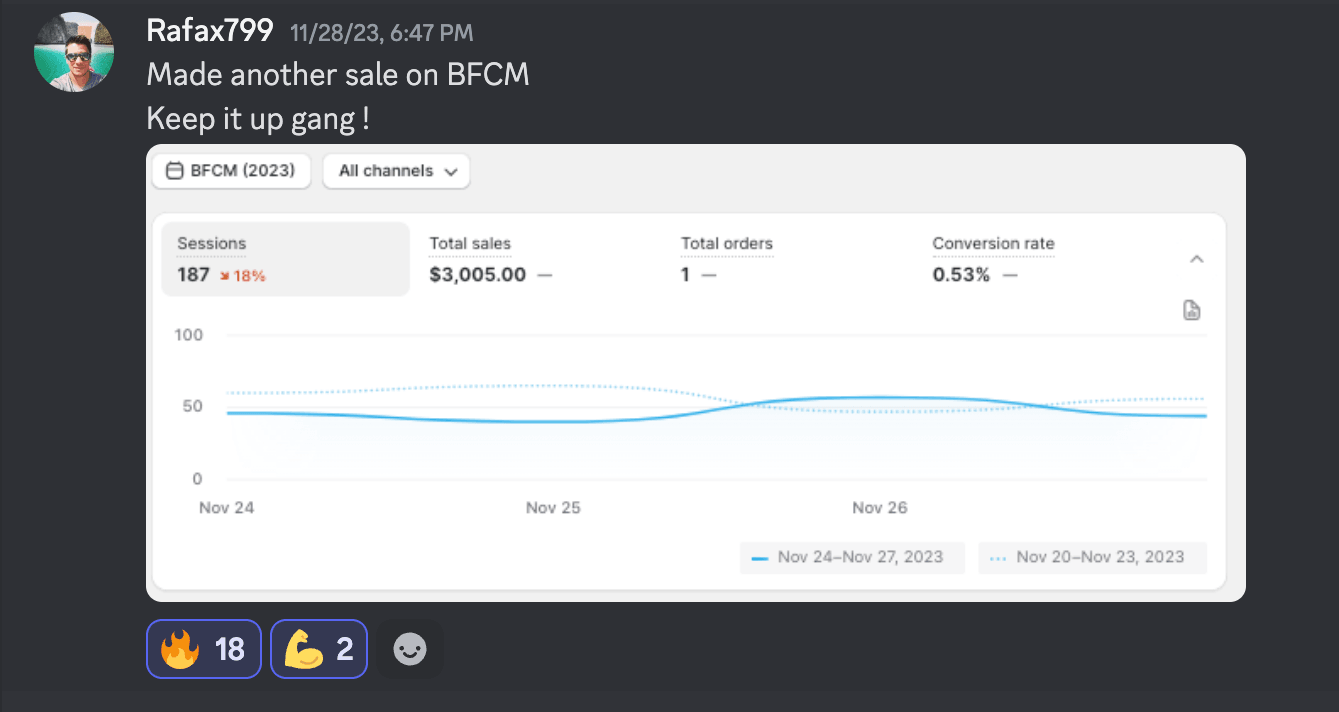Screen dimensions: 1339x712
Task: Toggle the fire emoji reaction
Action: coord(204,650)
